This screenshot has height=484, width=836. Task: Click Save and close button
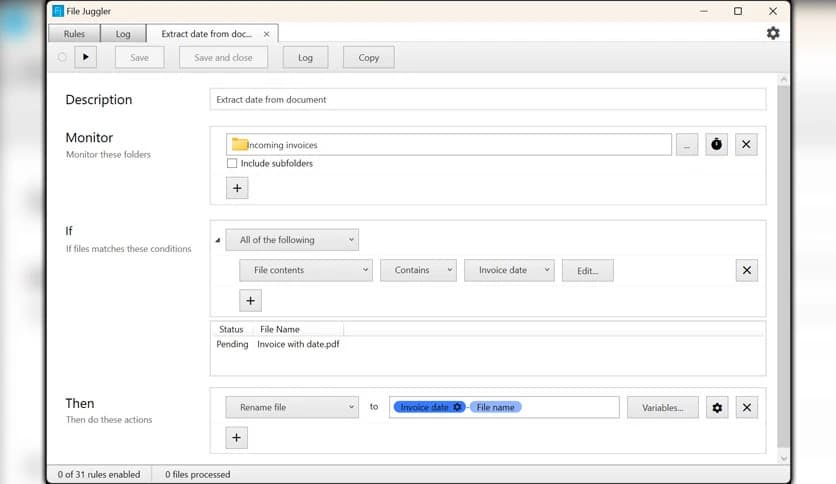point(223,57)
